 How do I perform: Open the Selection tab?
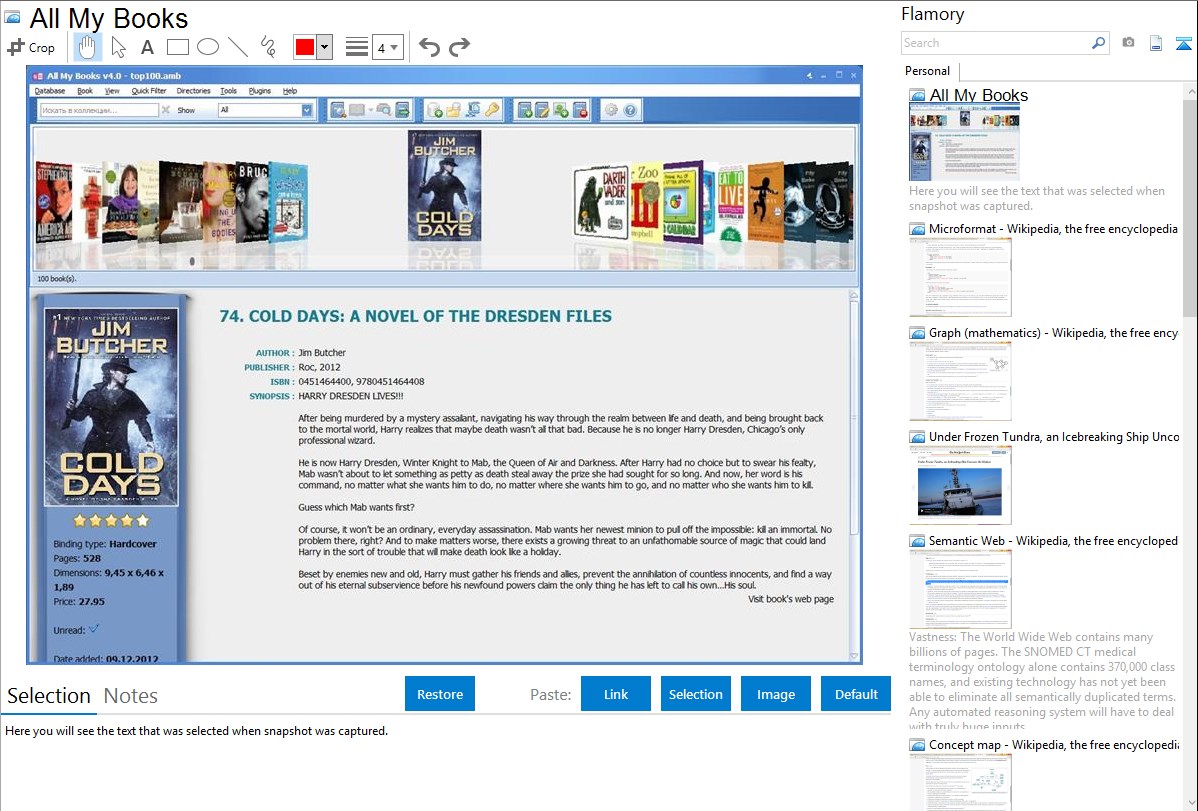click(49, 696)
